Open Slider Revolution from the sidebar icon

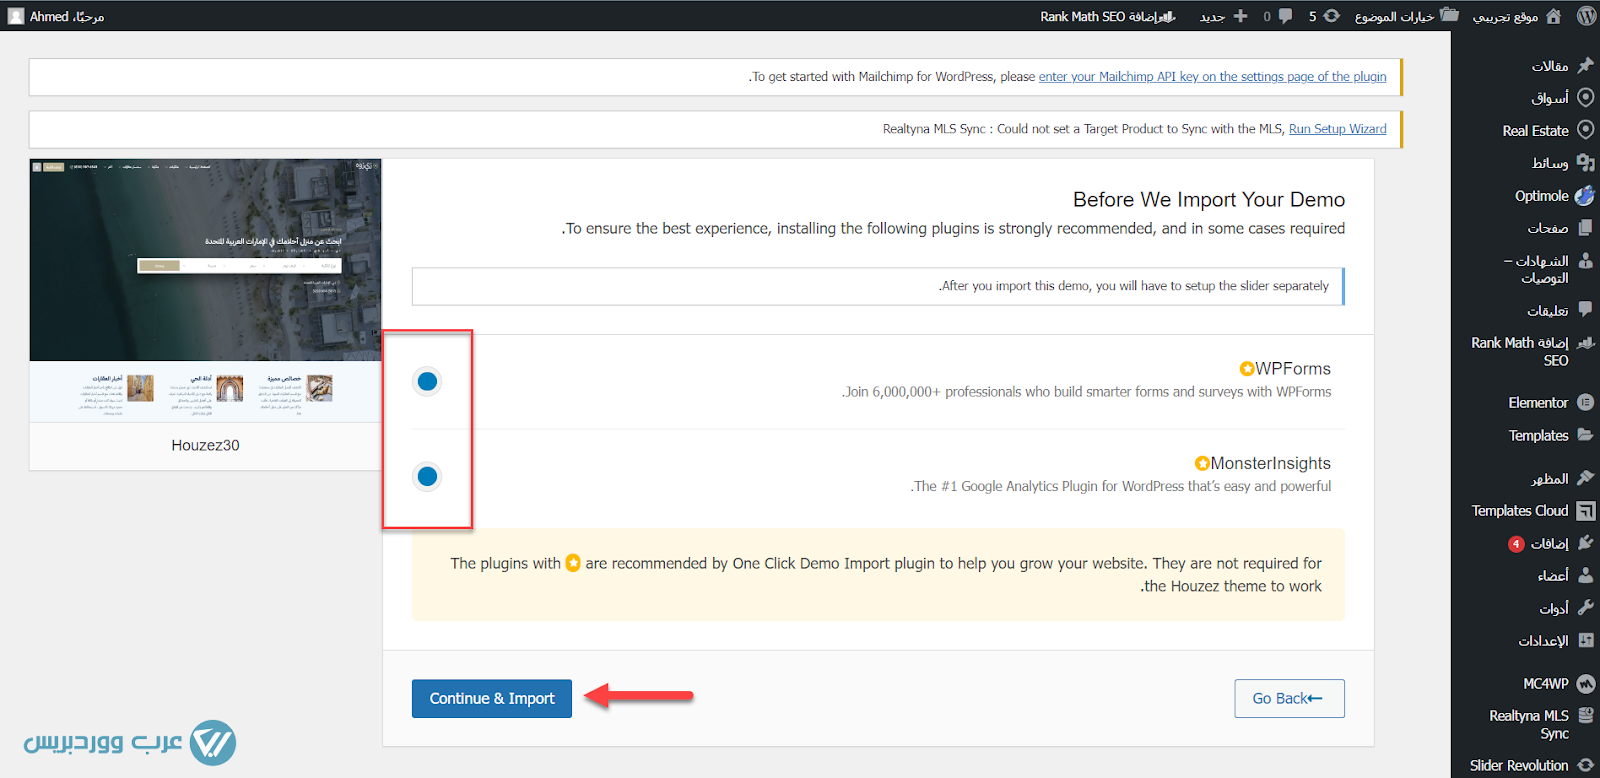tap(1585, 765)
